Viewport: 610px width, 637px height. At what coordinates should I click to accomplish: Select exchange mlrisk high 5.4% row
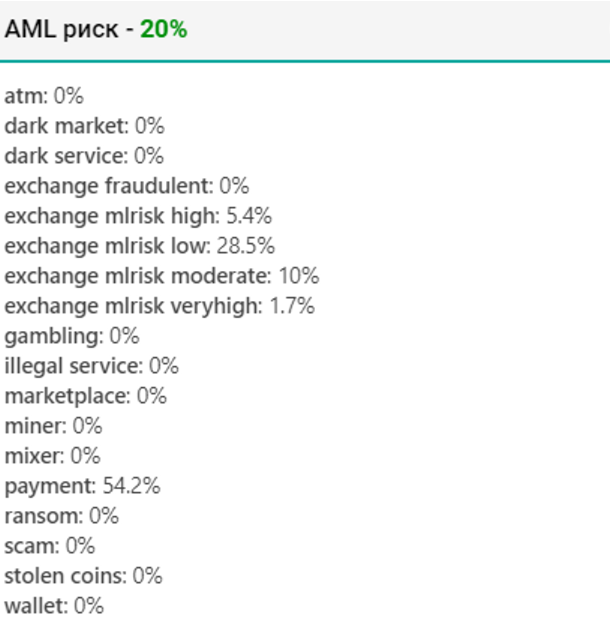(138, 216)
